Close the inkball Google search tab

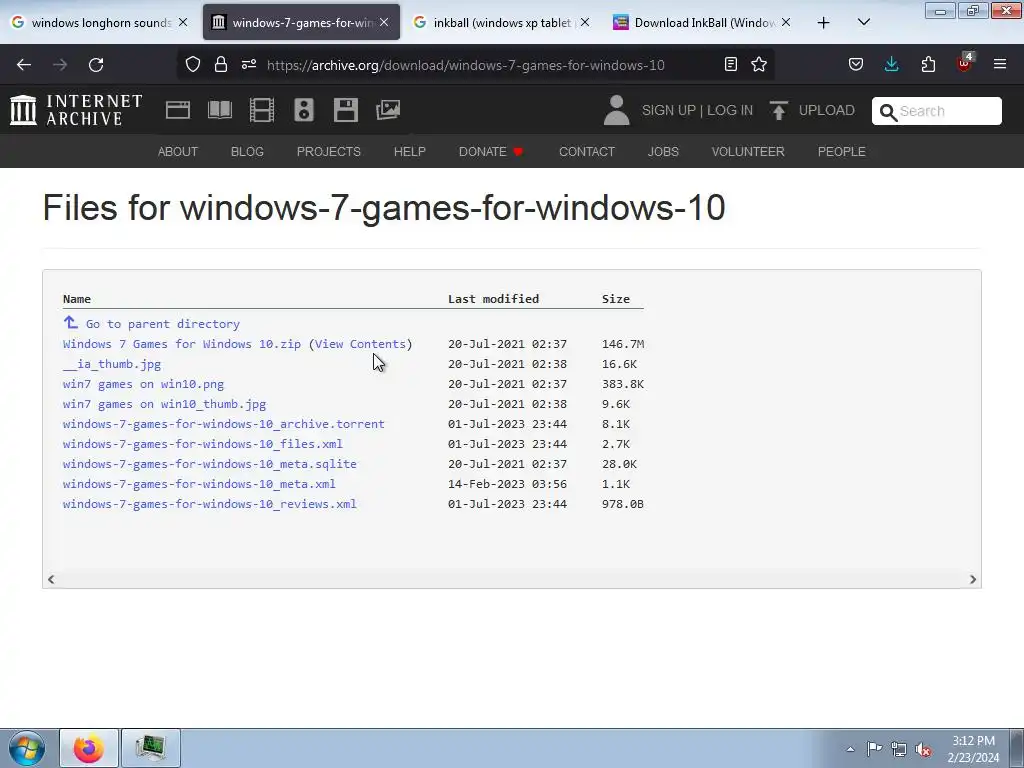[x=585, y=22]
